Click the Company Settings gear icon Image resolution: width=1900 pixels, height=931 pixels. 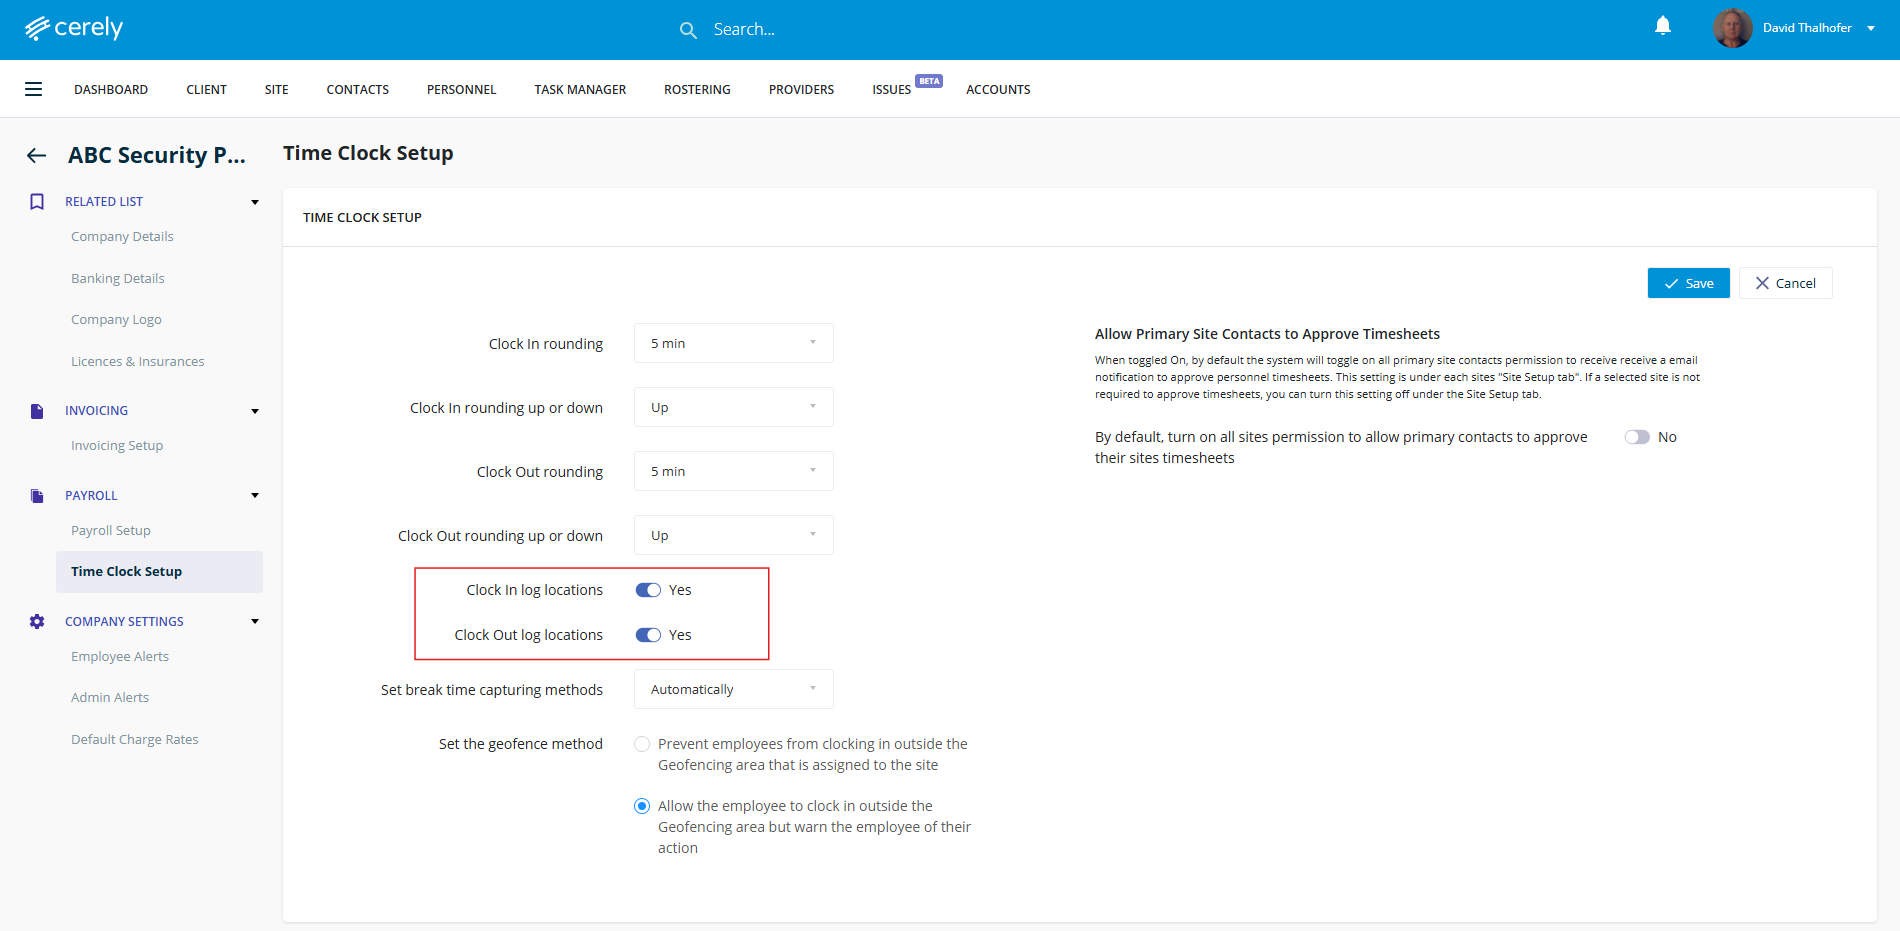(x=37, y=622)
